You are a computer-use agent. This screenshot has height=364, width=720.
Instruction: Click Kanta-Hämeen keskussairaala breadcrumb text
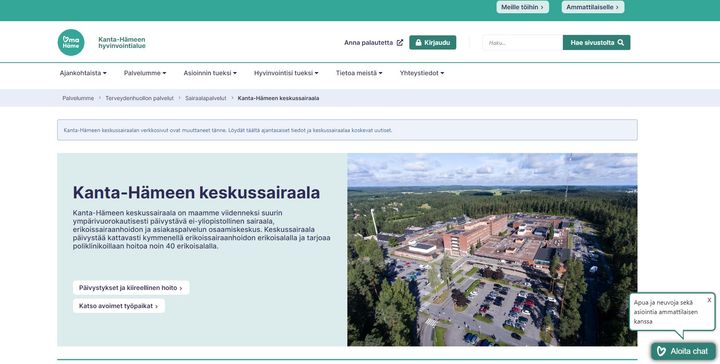point(278,98)
